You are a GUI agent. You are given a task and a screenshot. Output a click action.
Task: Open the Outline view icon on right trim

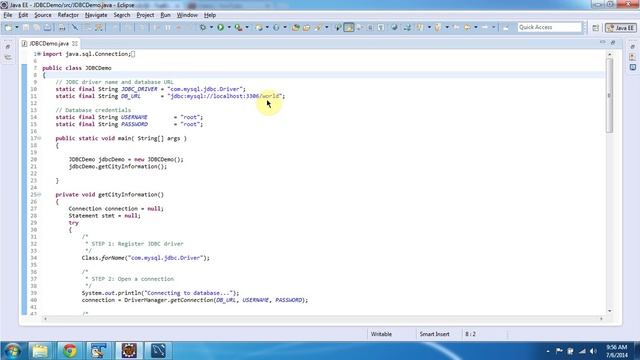(x=633, y=67)
